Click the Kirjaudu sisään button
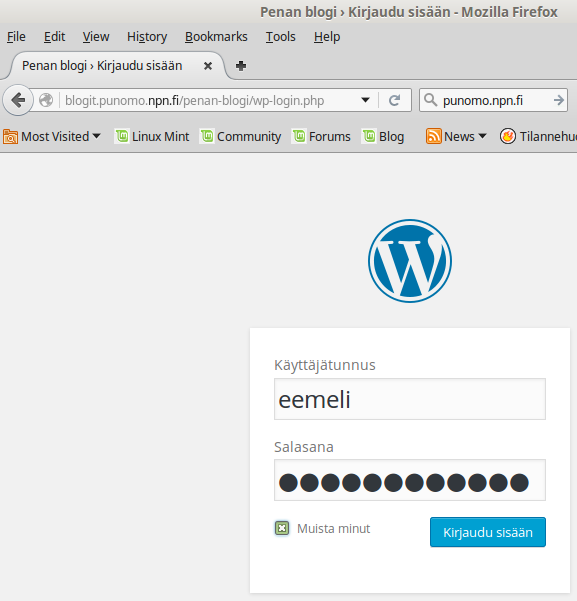The image size is (577, 601). click(x=488, y=532)
